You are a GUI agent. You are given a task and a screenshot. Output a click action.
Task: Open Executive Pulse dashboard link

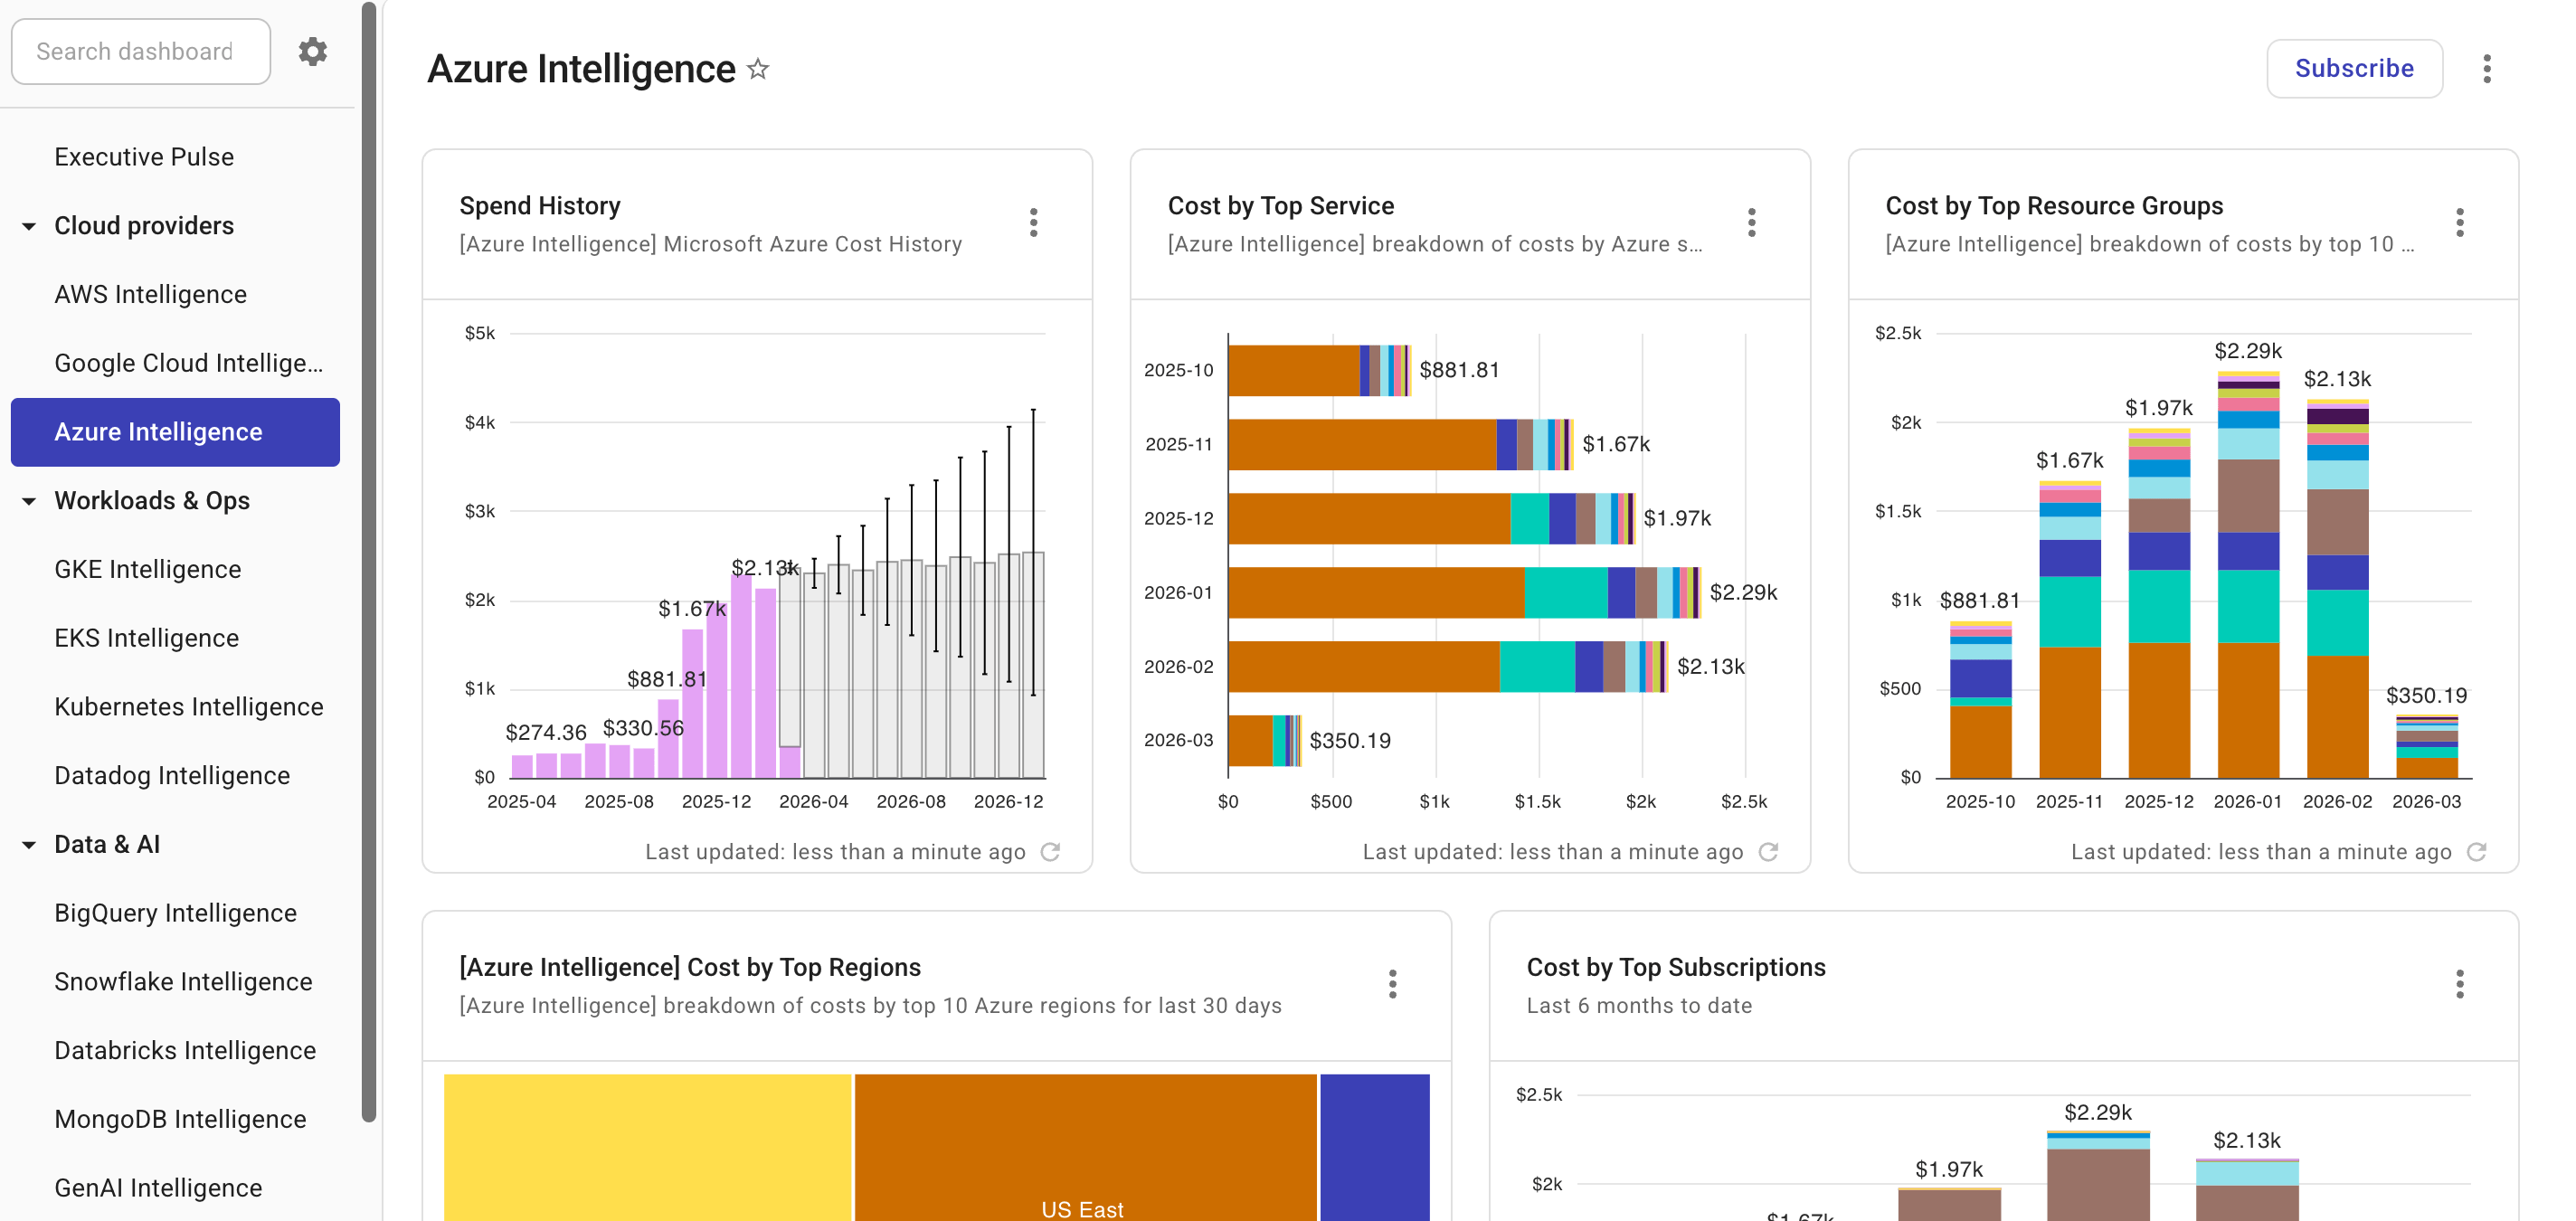pos(144,157)
